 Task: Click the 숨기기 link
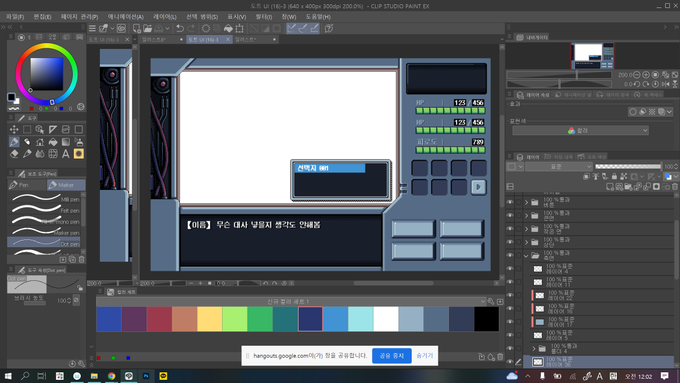coord(425,356)
